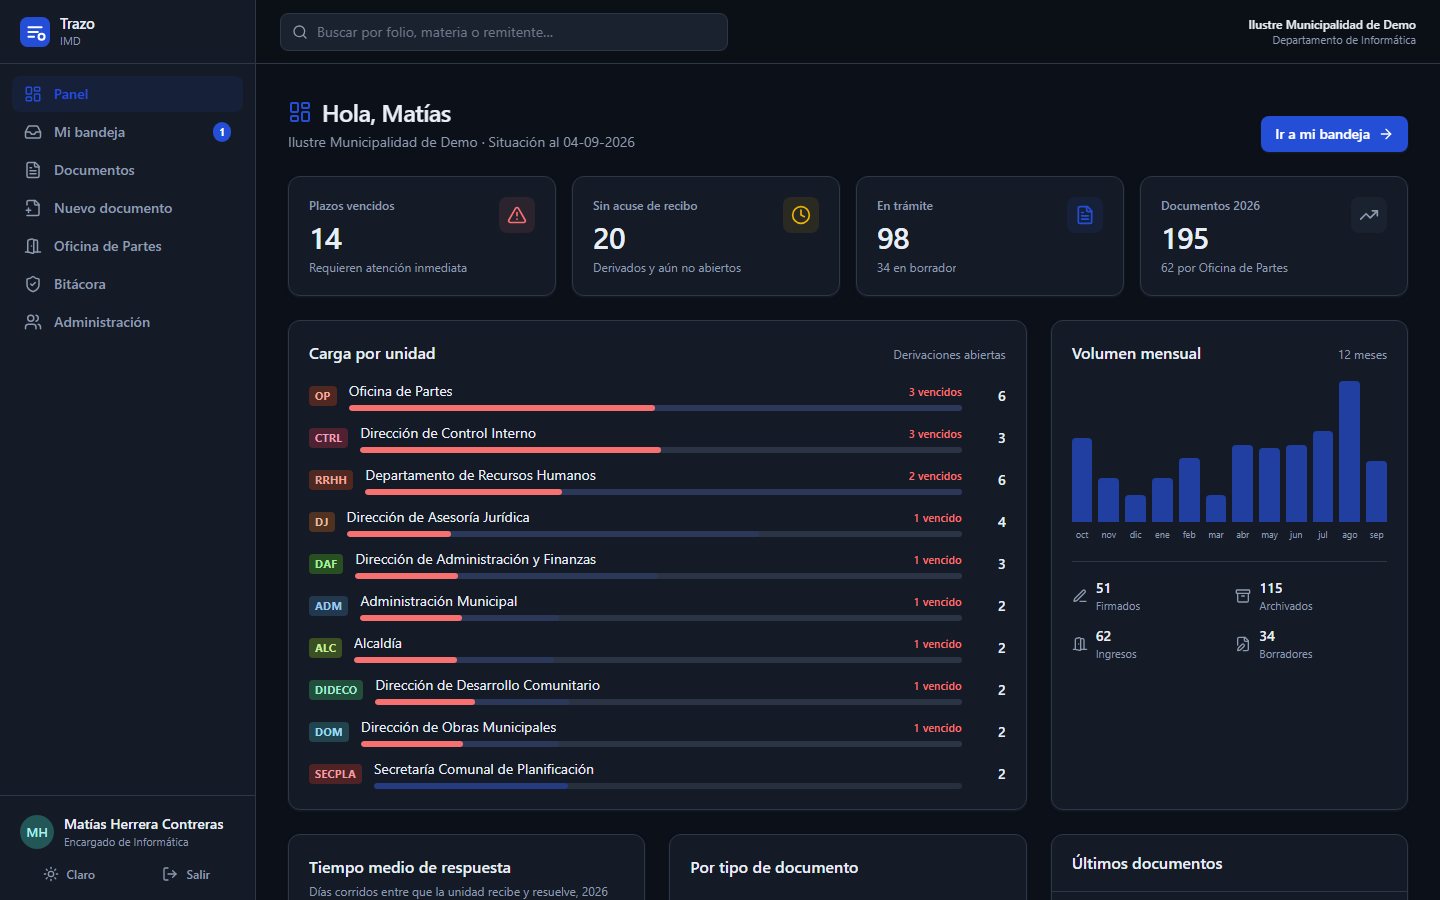Screen dimensions: 1440x900
Task: Click the ago bar in Volumen mensual chart
Action: point(1349,451)
